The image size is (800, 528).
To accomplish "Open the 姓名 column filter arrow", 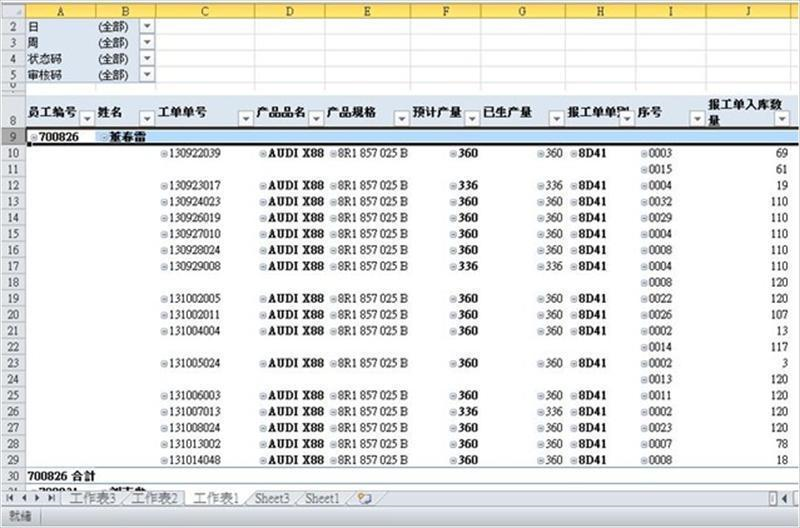I will pyautogui.click(x=147, y=119).
